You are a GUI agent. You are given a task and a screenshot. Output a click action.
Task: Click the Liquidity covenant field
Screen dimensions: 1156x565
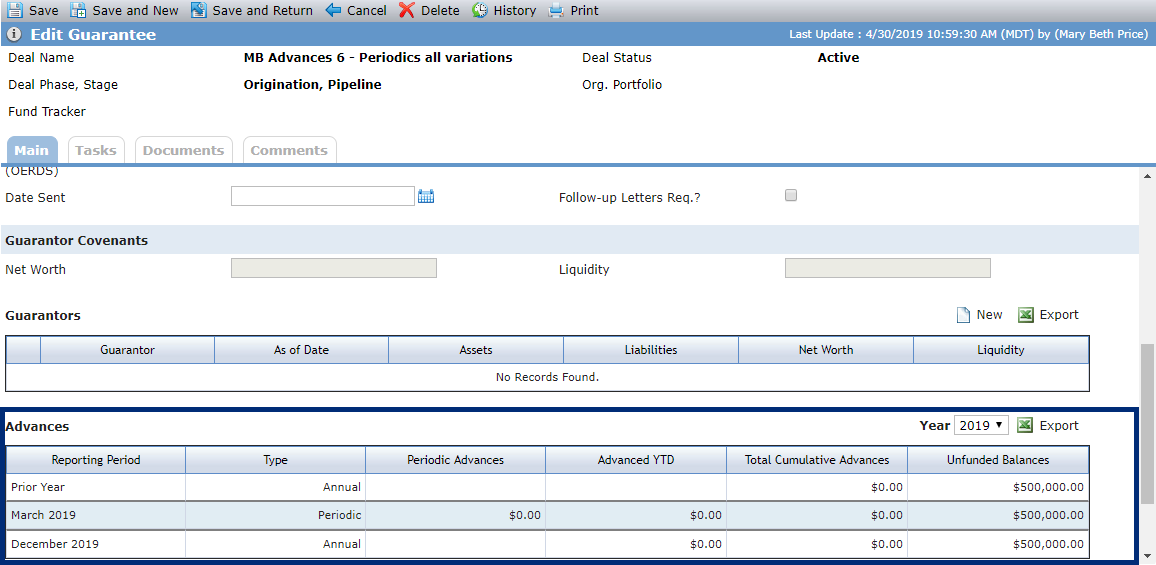point(888,268)
